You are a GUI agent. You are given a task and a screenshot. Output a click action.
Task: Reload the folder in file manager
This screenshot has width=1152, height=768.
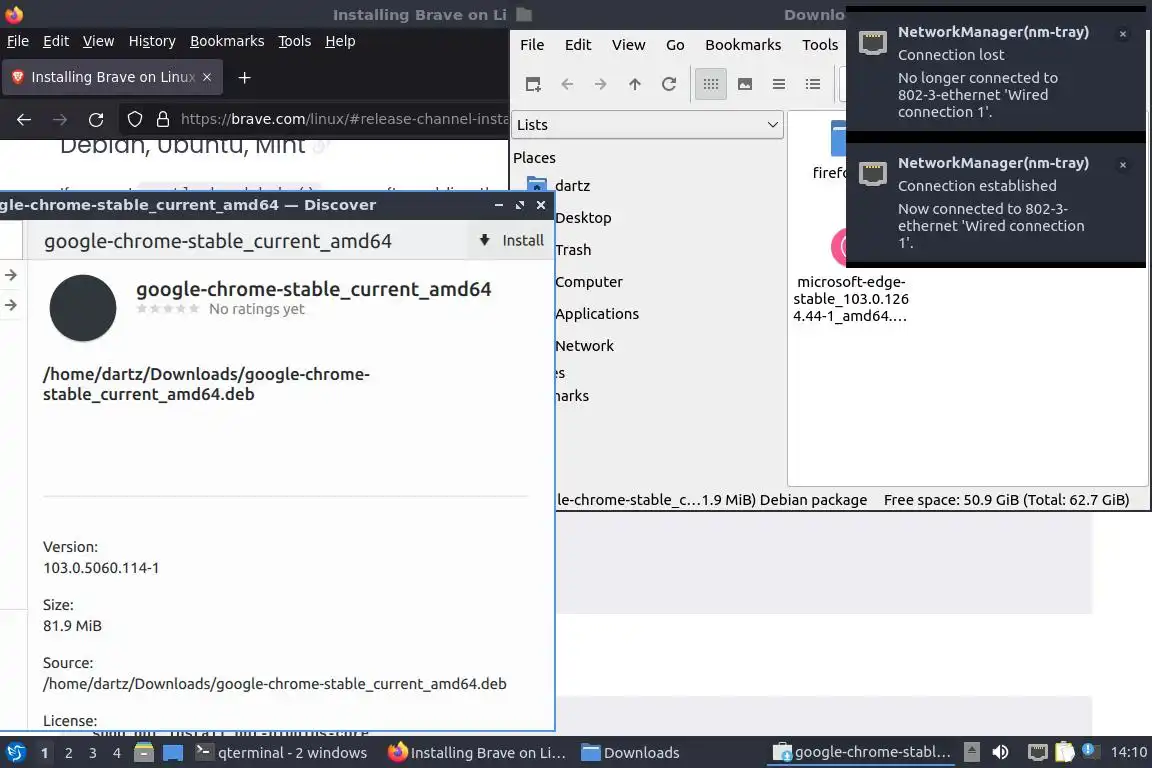669,85
